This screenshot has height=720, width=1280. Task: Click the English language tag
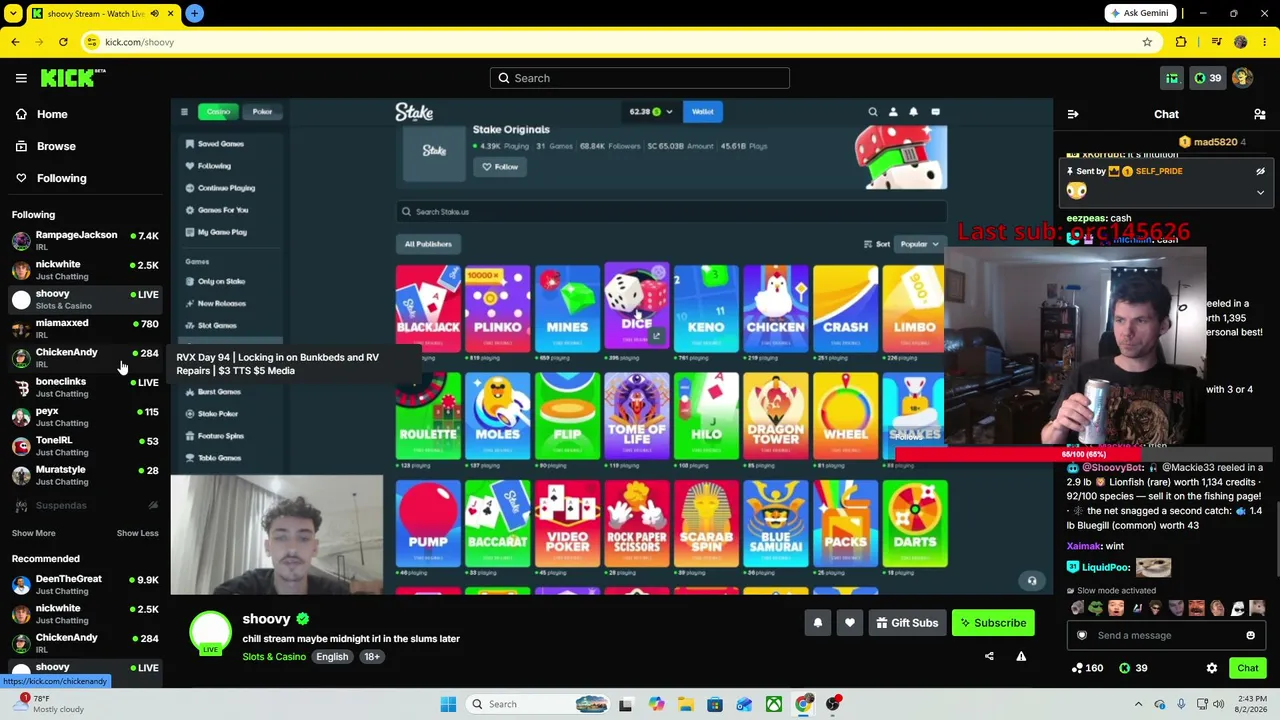point(332,657)
